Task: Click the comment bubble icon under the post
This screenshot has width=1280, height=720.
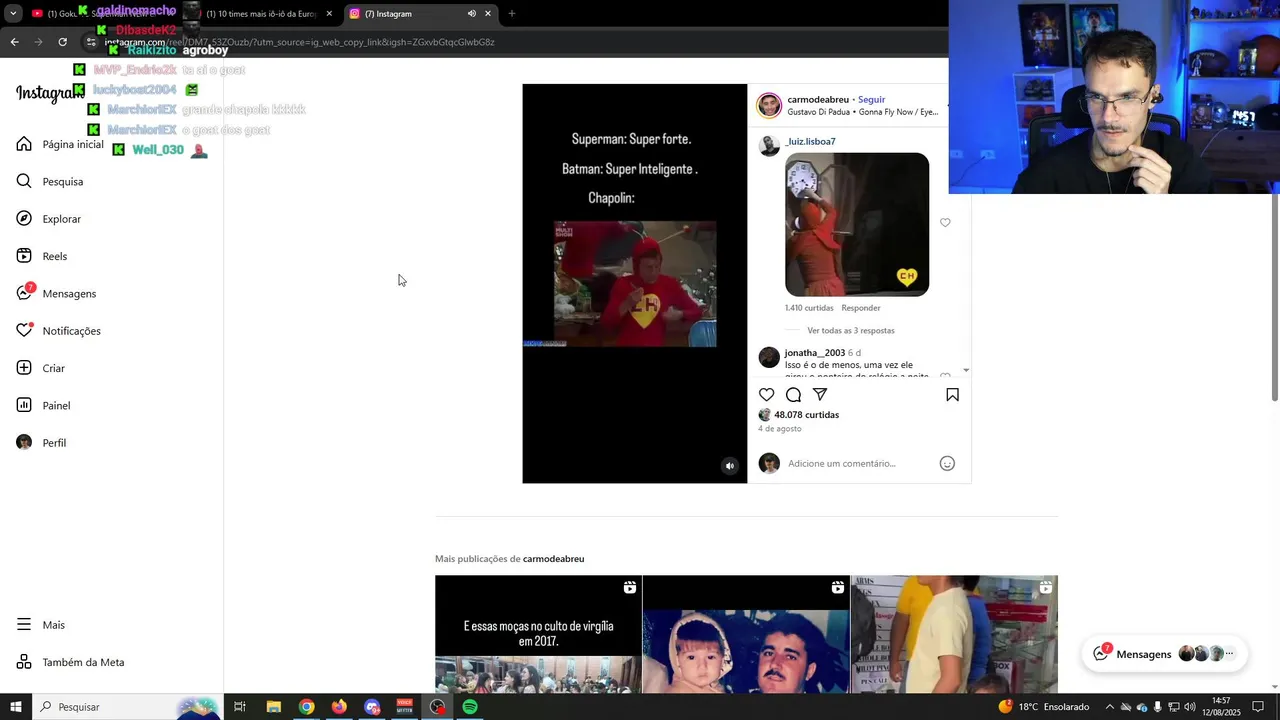Action: click(793, 395)
